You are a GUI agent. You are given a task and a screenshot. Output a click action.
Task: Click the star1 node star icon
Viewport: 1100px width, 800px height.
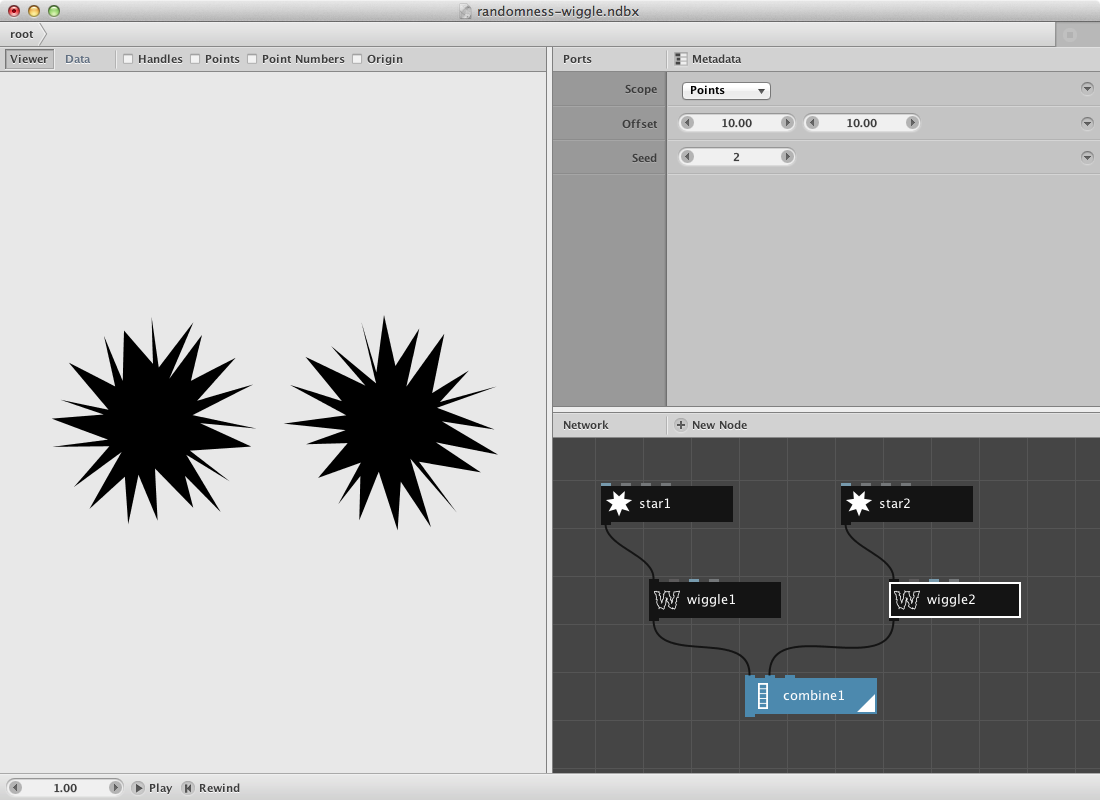point(619,503)
